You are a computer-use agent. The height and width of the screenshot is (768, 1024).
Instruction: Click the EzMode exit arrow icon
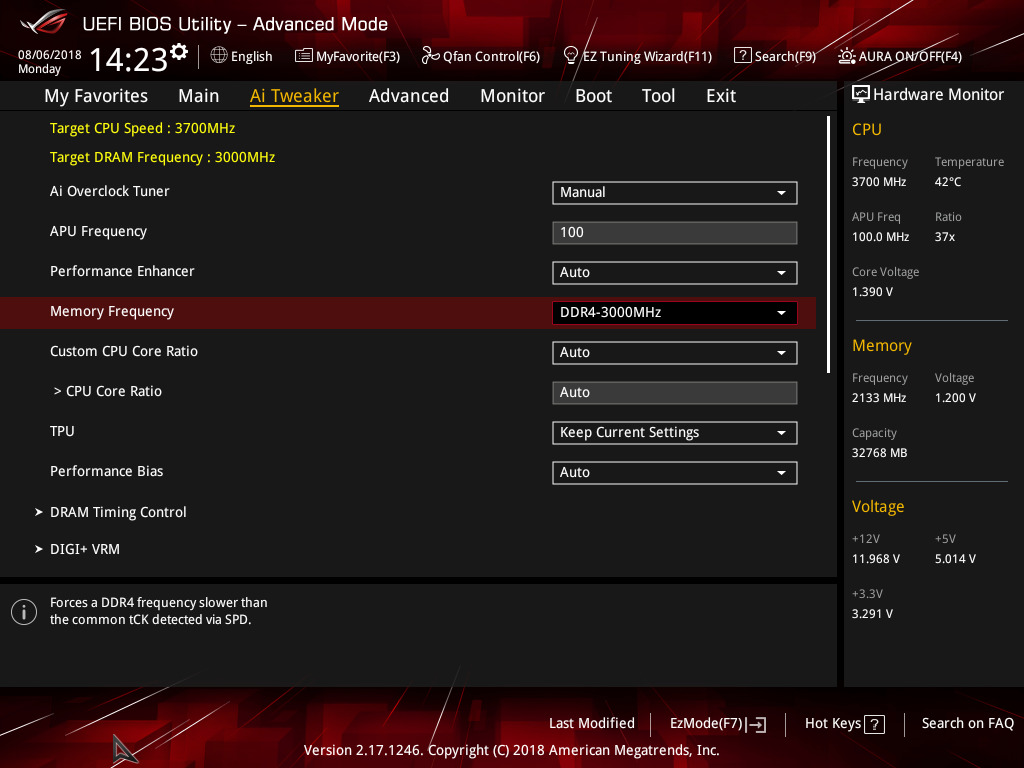tap(756, 724)
